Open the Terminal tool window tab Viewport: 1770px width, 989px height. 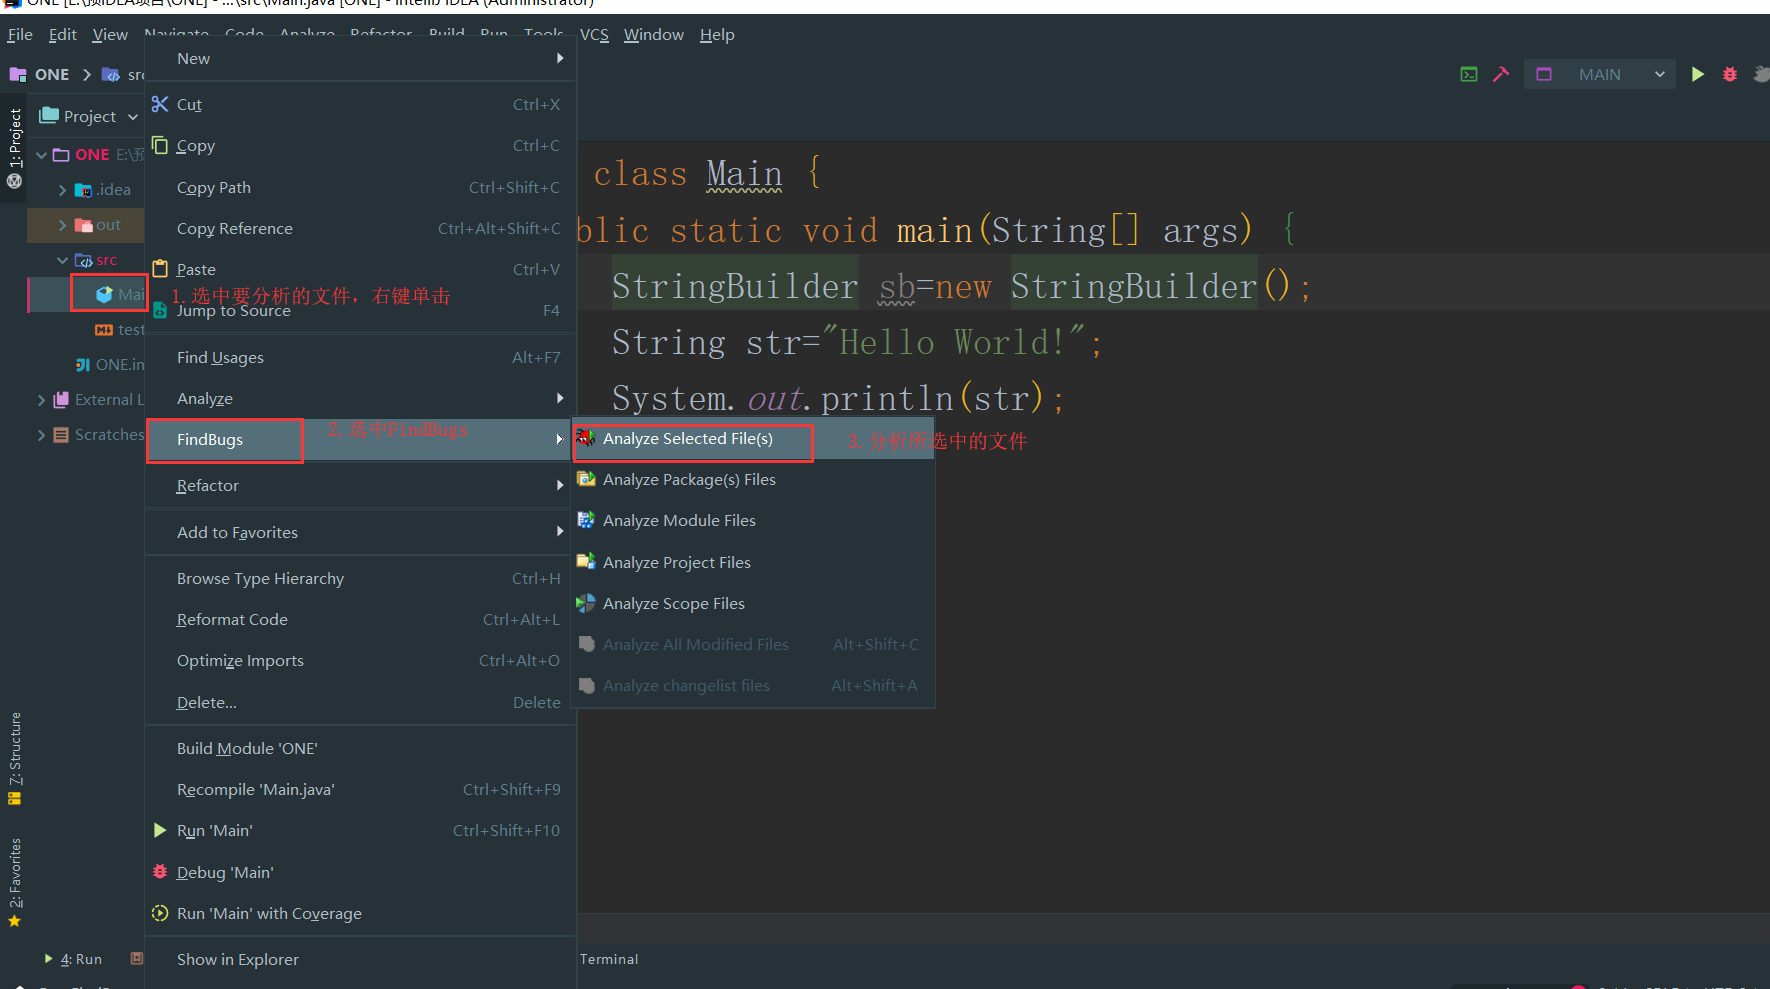(x=609, y=959)
